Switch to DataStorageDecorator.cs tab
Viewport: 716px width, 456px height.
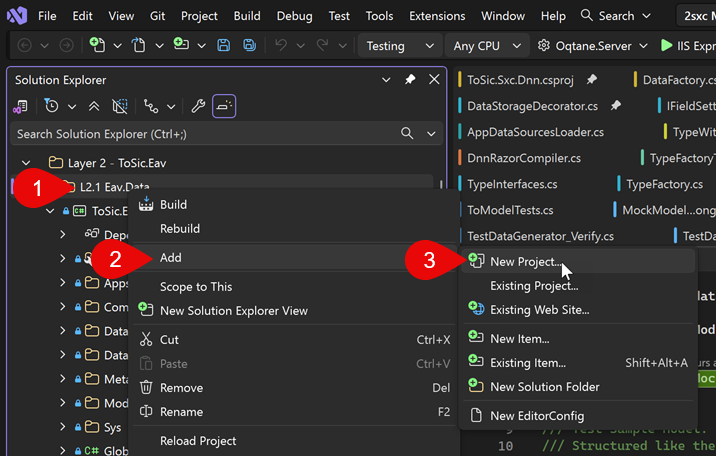(x=532, y=106)
